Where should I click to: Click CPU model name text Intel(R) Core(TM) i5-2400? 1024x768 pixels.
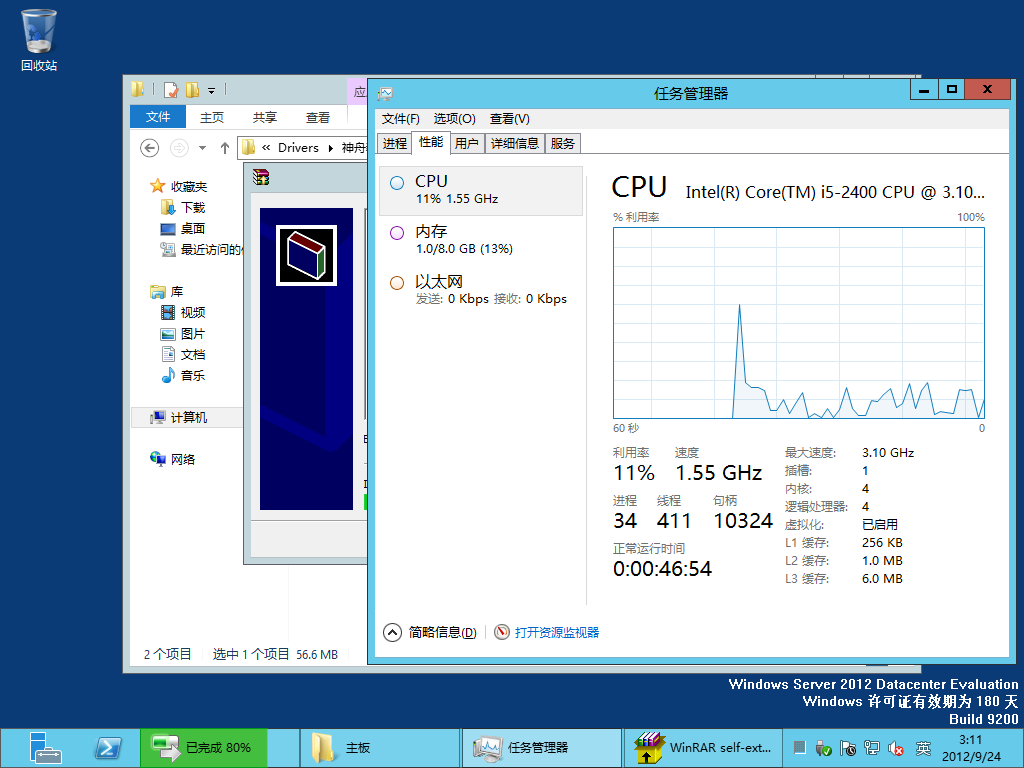click(x=835, y=192)
